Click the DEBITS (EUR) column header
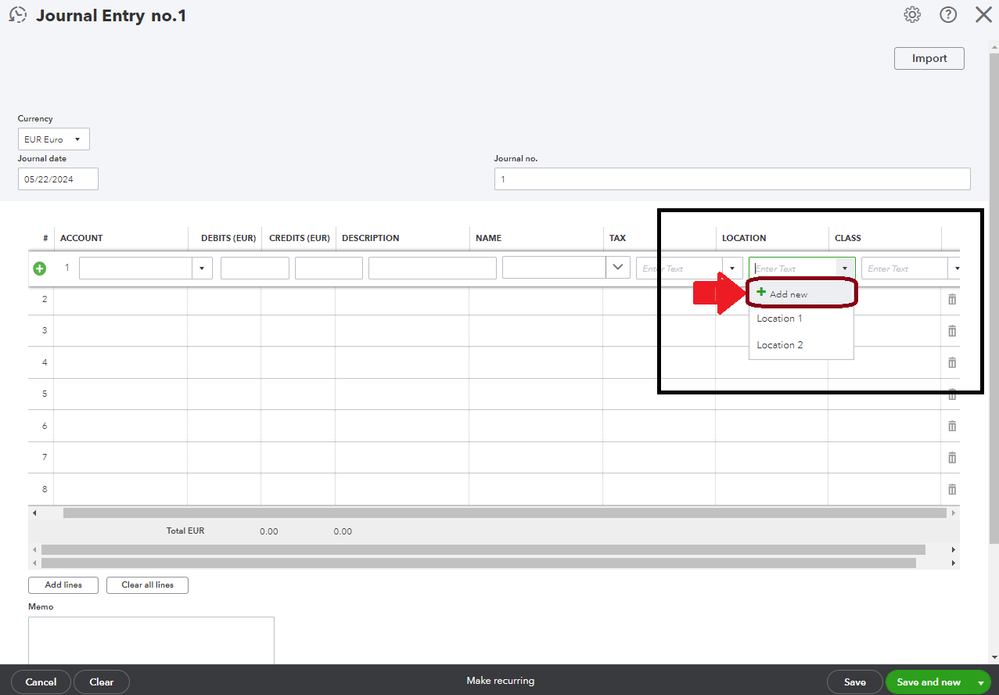This screenshot has height=695, width=999. (x=228, y=238)
